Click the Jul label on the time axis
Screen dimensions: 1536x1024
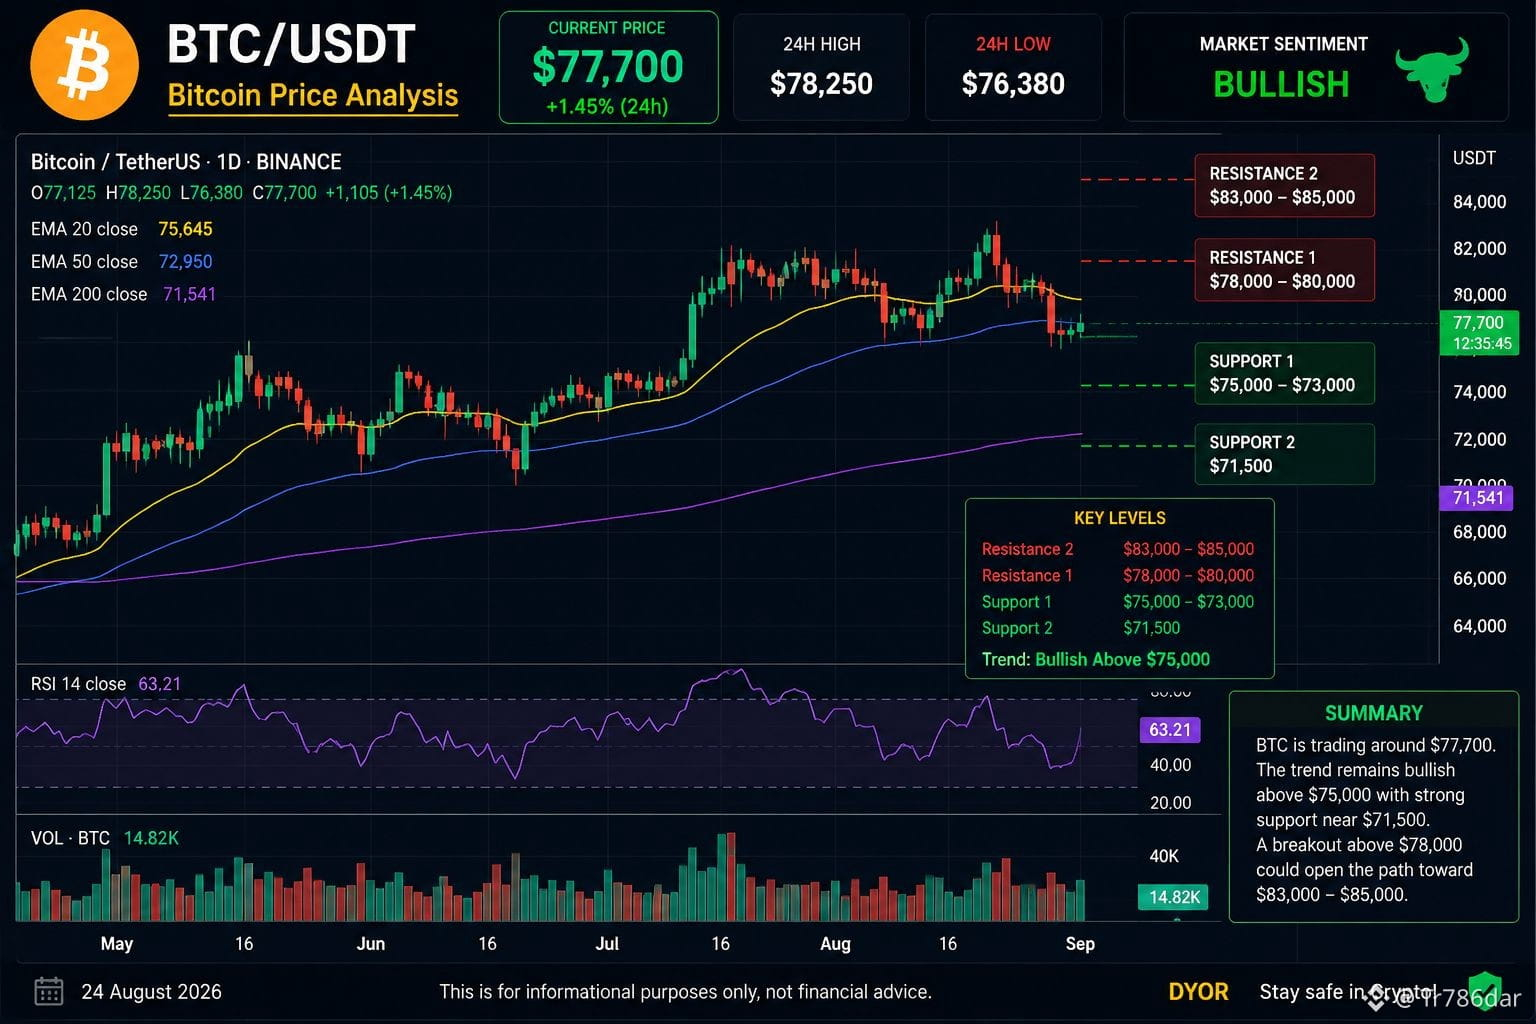click(607, 944)
